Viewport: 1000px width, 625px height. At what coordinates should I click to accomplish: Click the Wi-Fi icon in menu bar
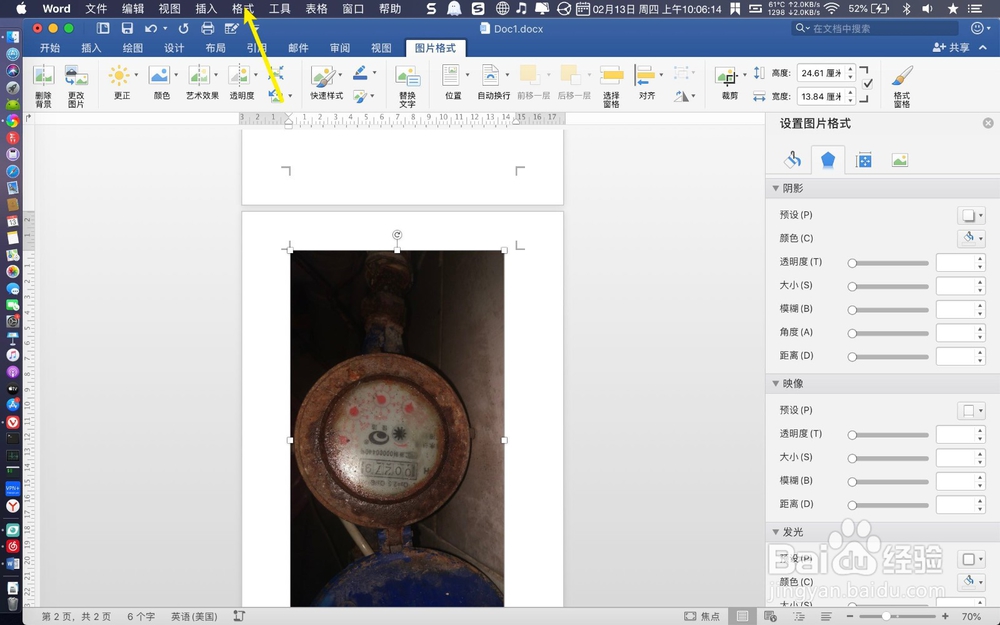pos(831,8)
